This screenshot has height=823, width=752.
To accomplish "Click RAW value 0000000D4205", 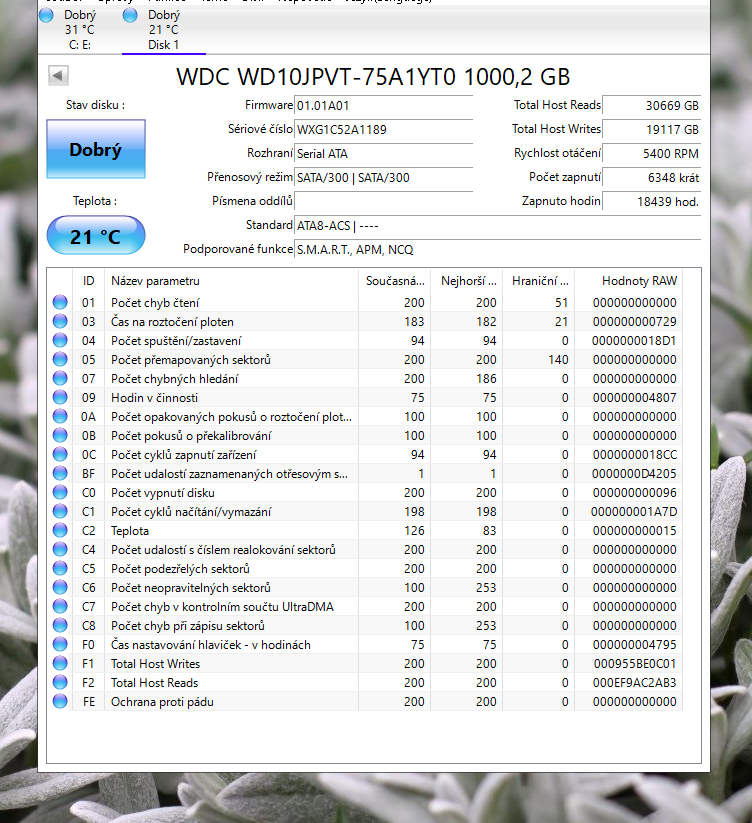I will [634, 474].
